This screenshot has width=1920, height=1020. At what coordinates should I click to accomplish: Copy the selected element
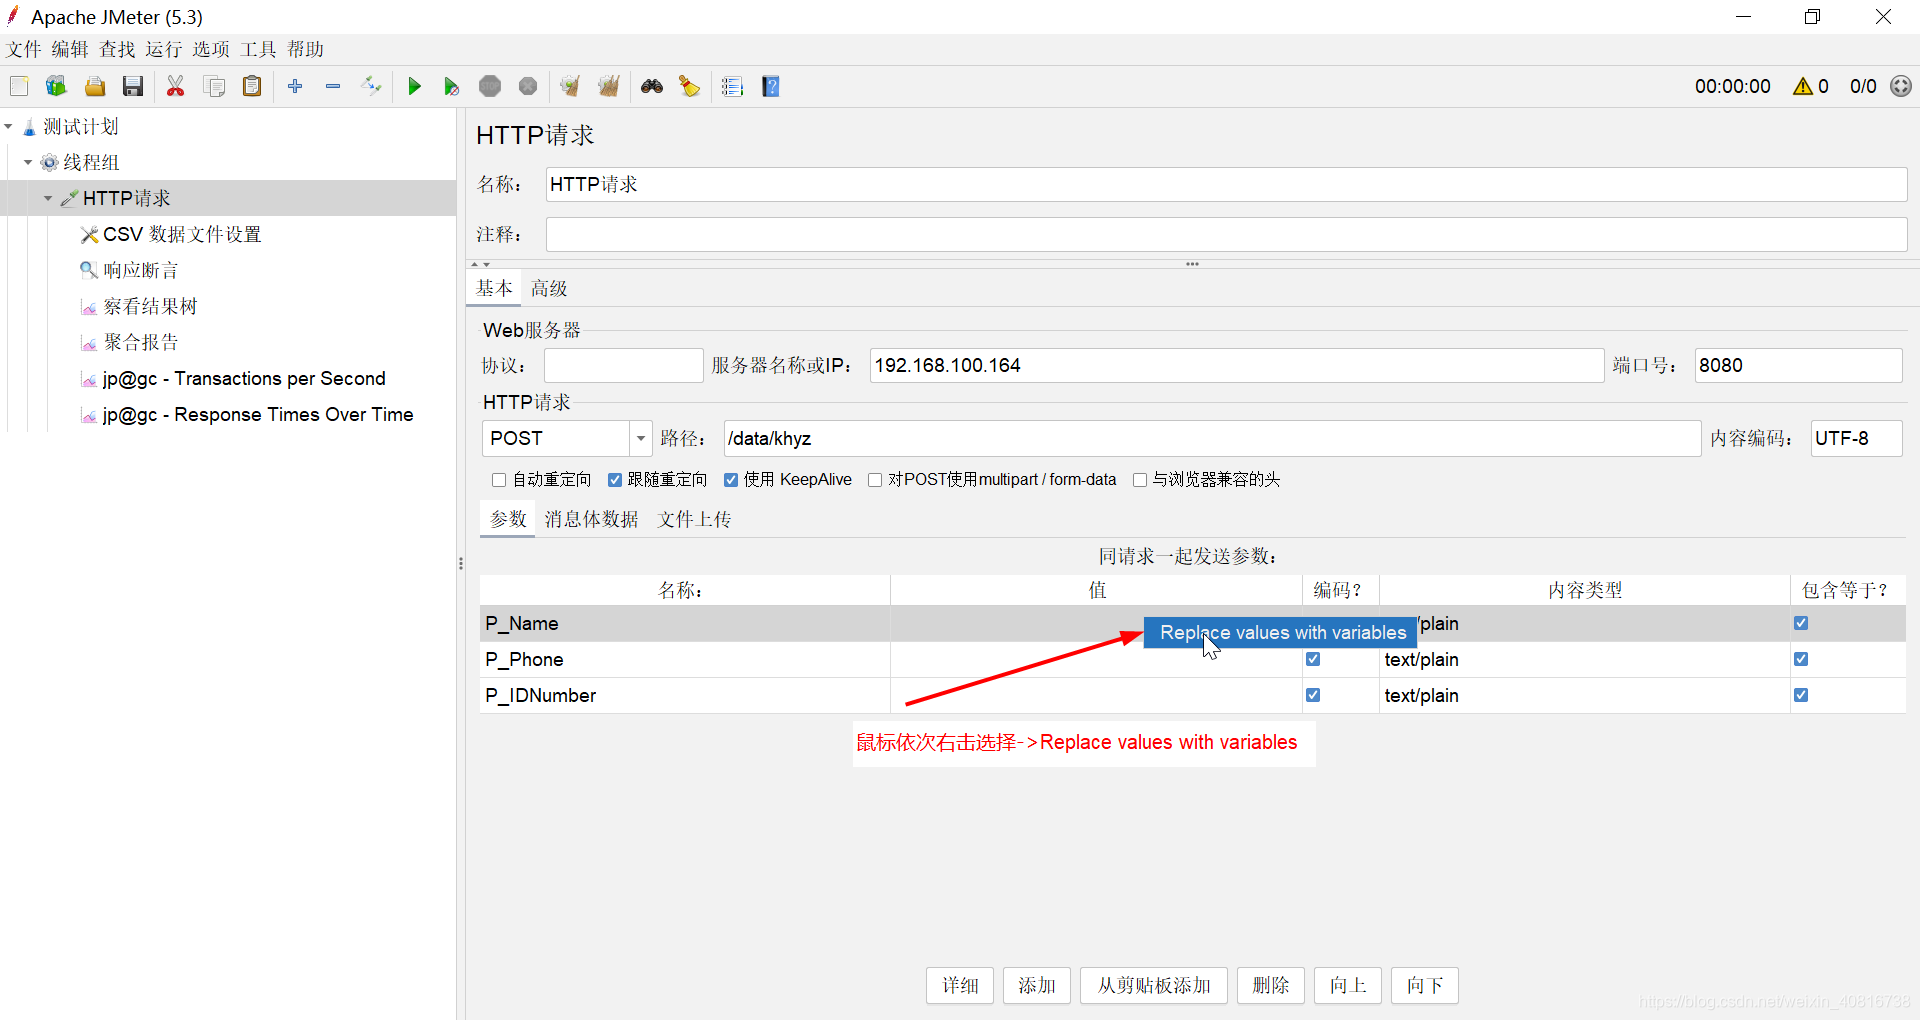[214, 86]
